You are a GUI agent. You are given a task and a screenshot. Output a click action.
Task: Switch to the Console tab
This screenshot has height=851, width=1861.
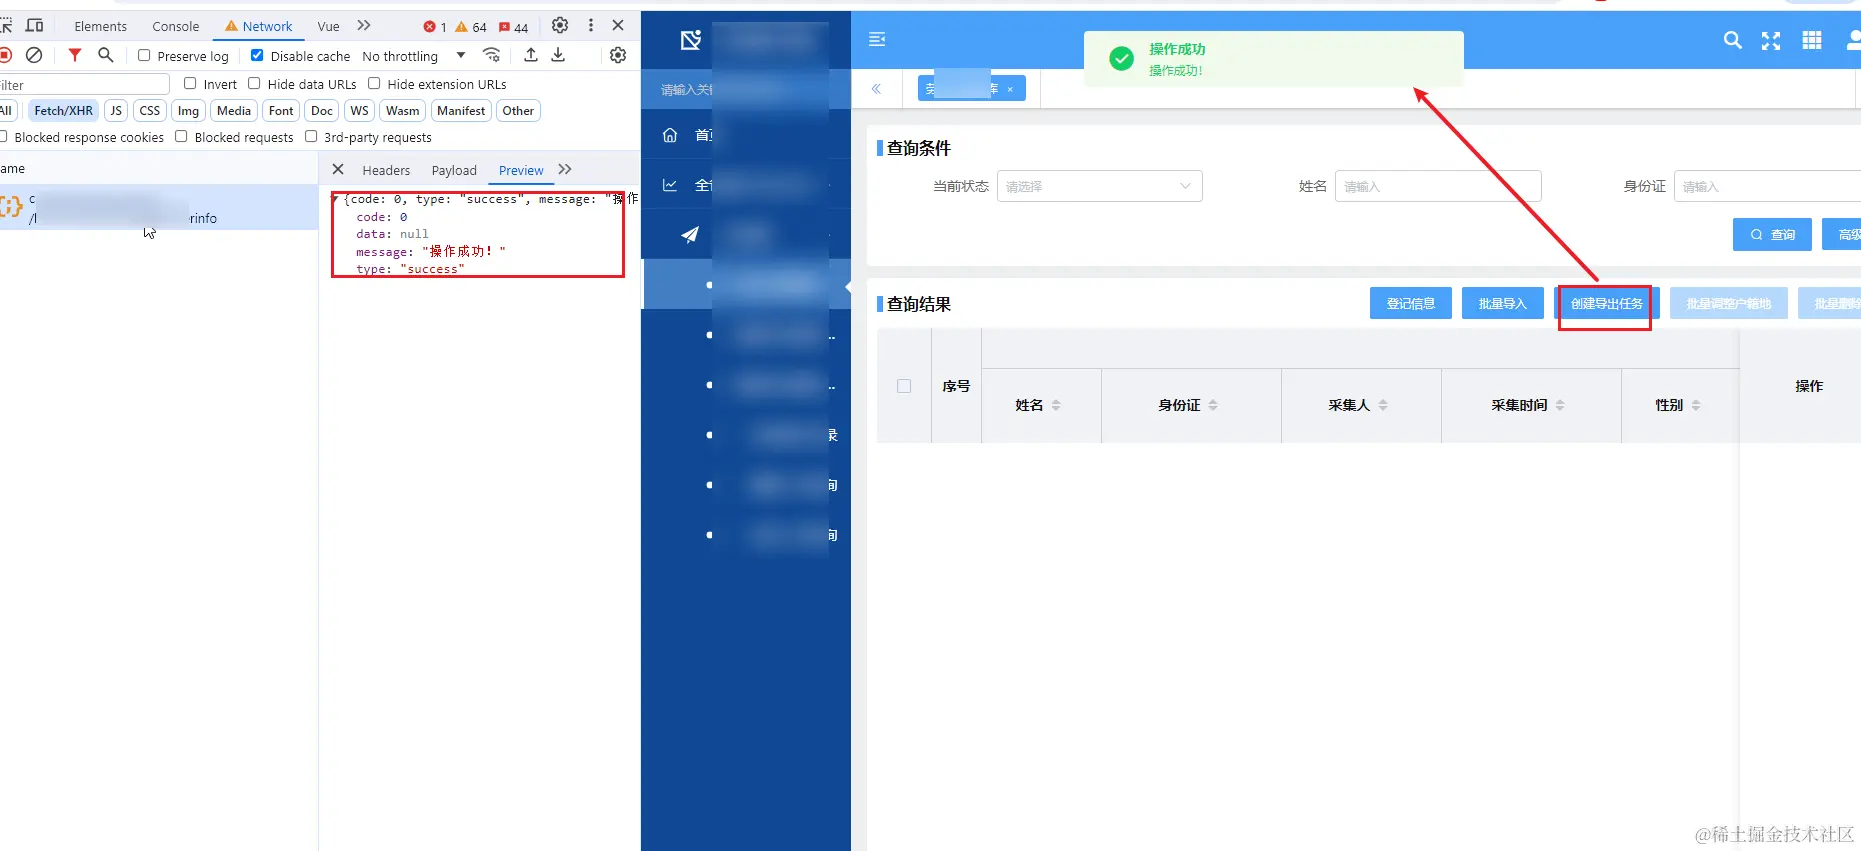[x=175, y=27]
